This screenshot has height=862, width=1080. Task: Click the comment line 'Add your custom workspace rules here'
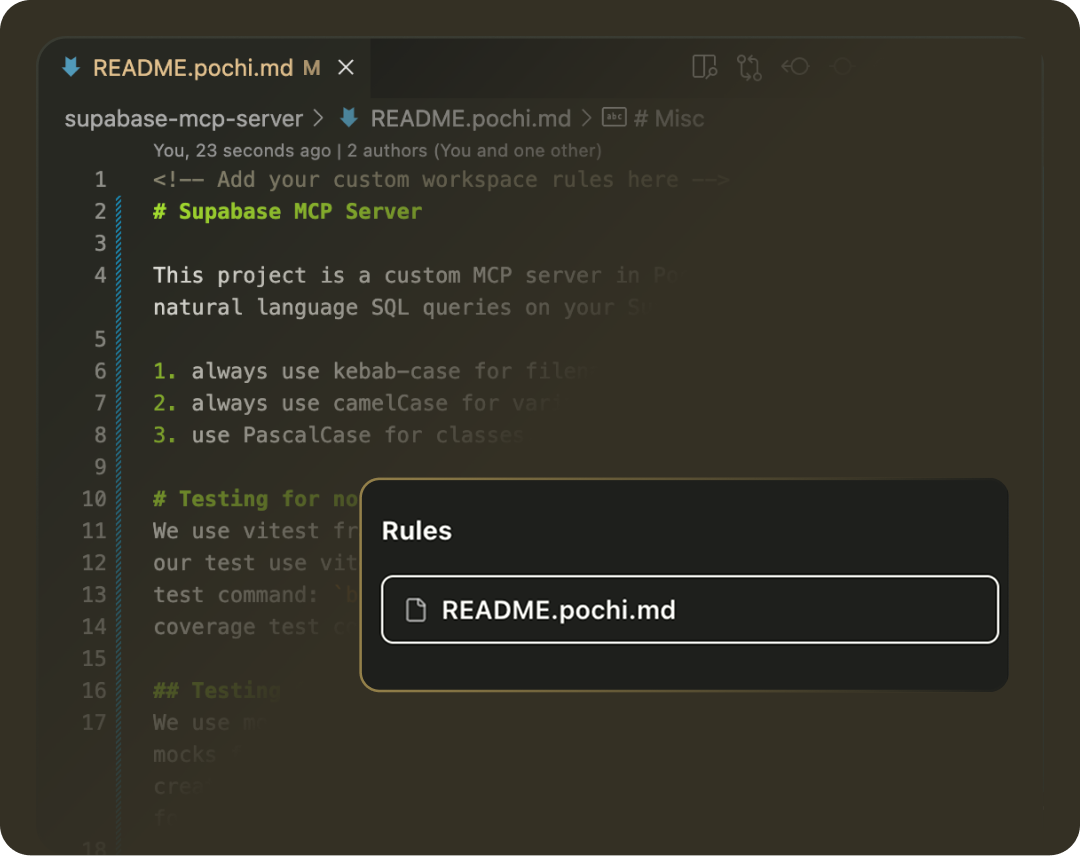[441, 180]
